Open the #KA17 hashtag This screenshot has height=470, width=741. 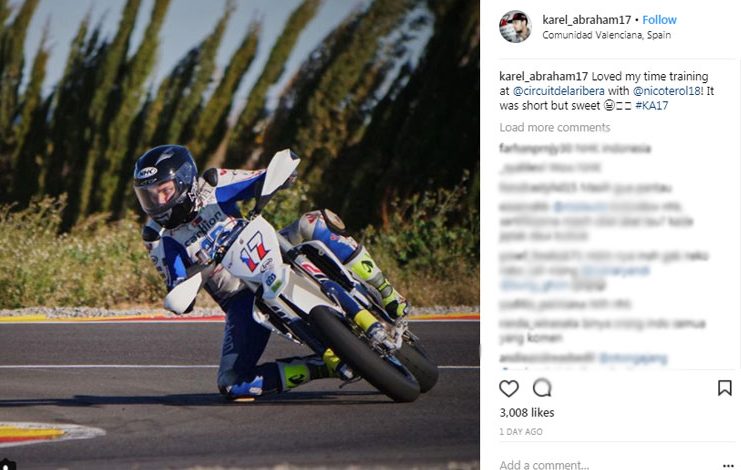tap(652, 105)
